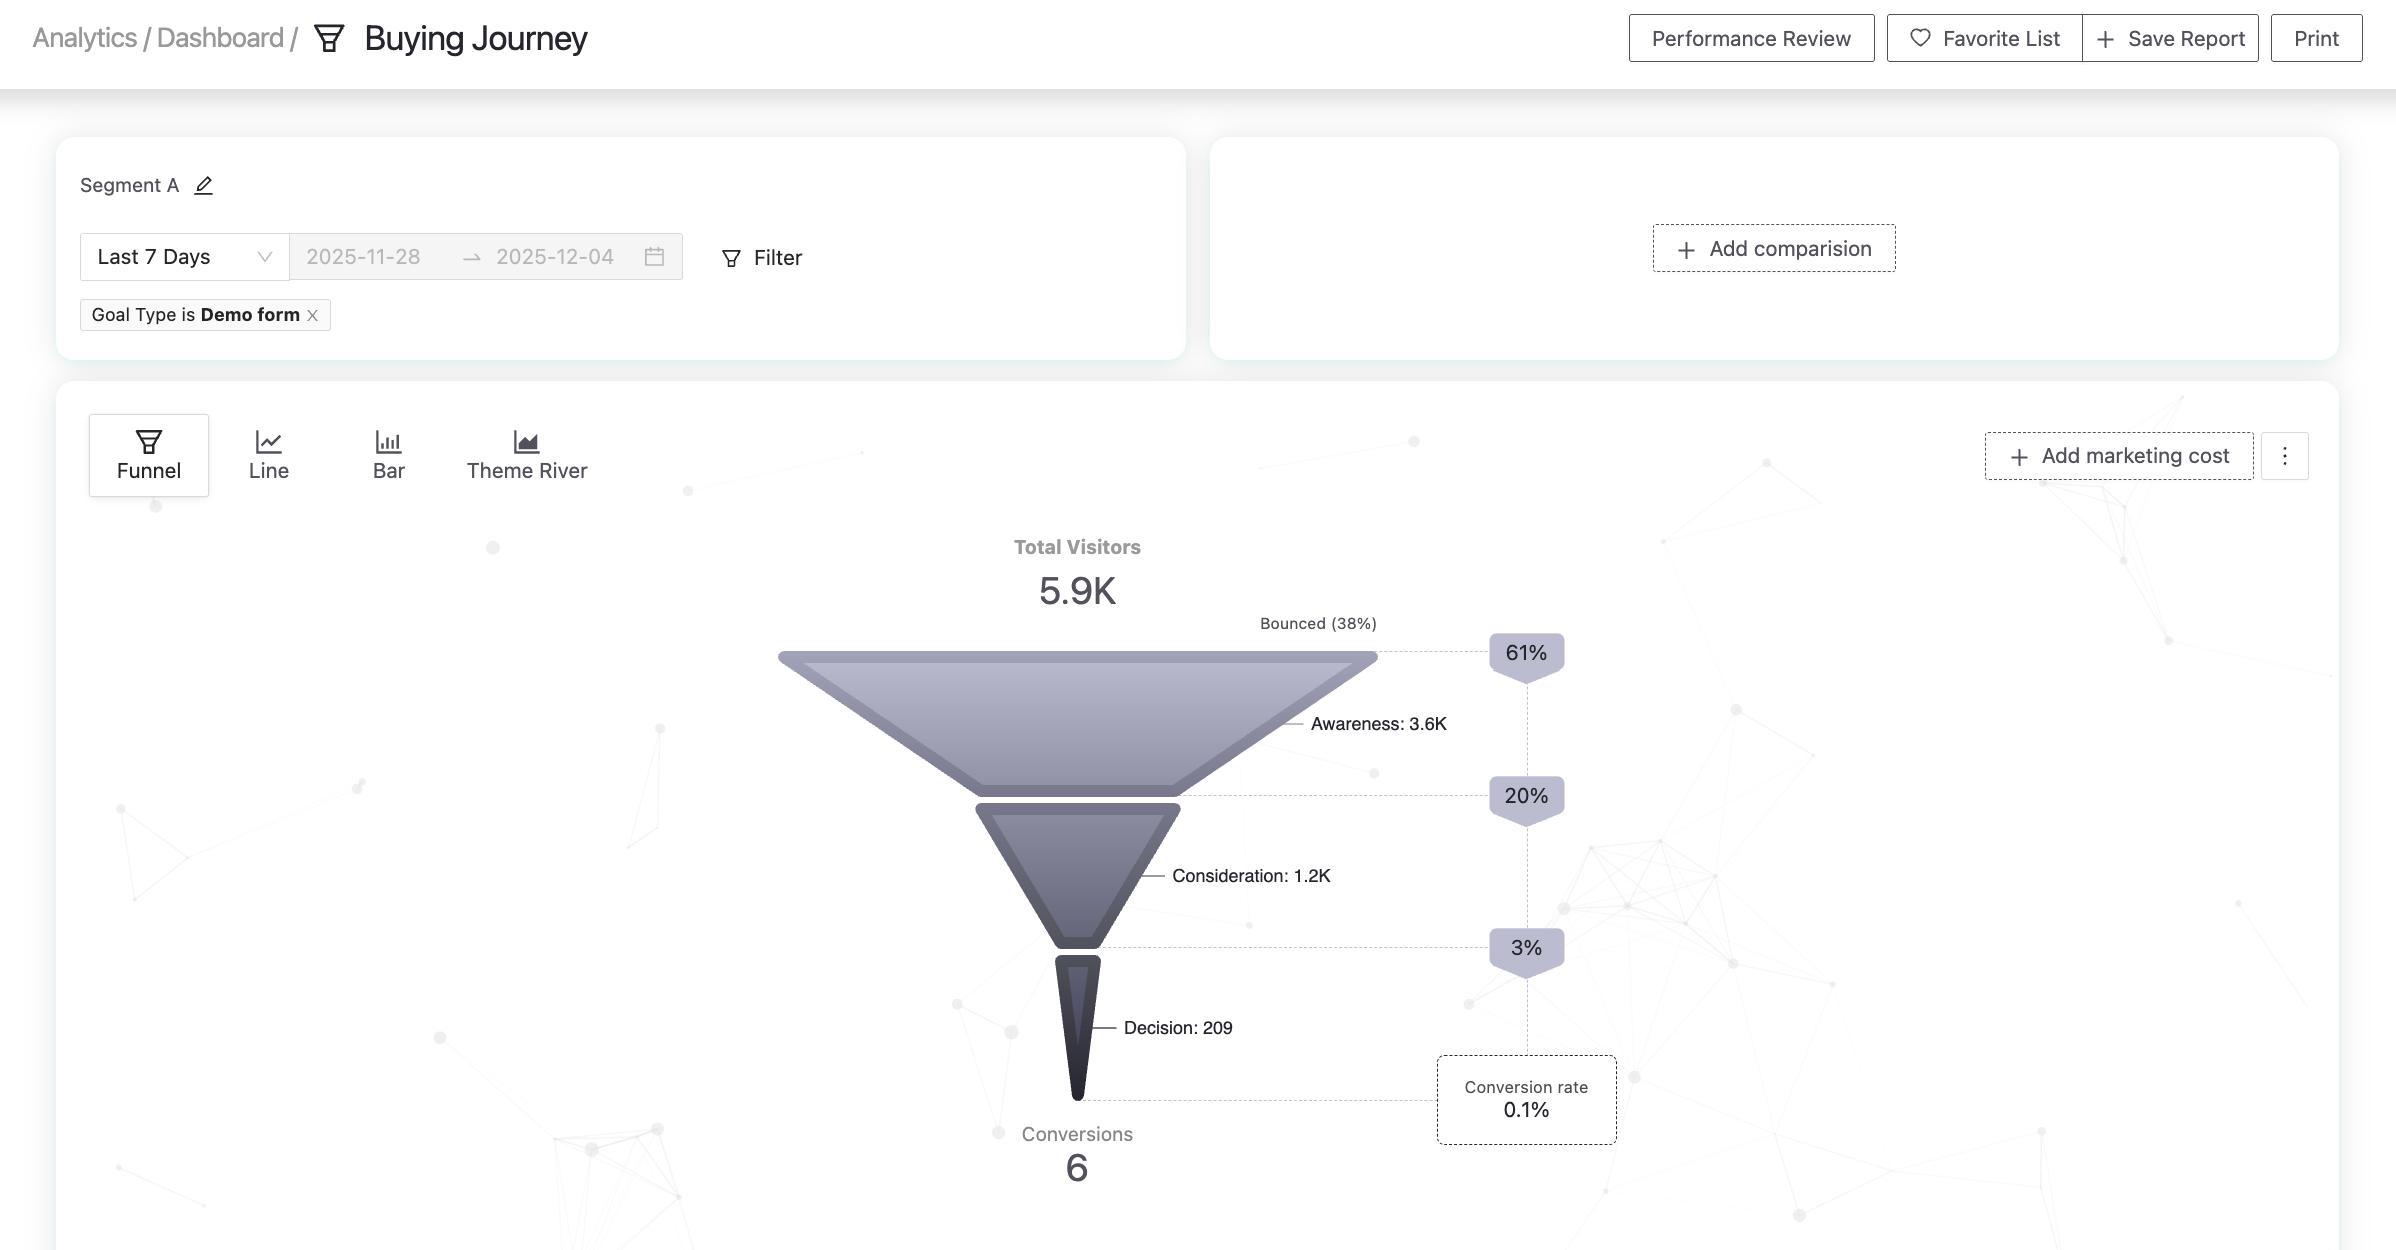Image resolution: width=2396 pixels, height=1250 pixels.
Task: Open the three-dot chart options menu
Action: [2284, 456]
